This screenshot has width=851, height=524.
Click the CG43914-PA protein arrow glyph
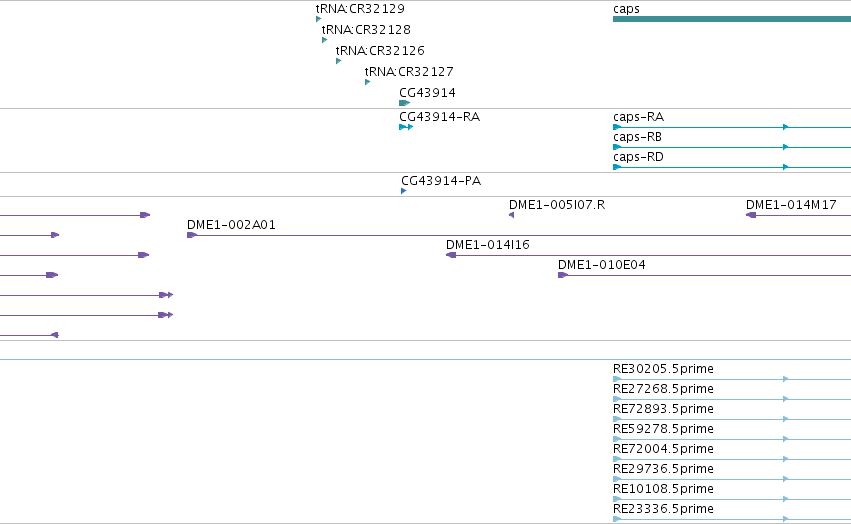click(x=403, y=191)
